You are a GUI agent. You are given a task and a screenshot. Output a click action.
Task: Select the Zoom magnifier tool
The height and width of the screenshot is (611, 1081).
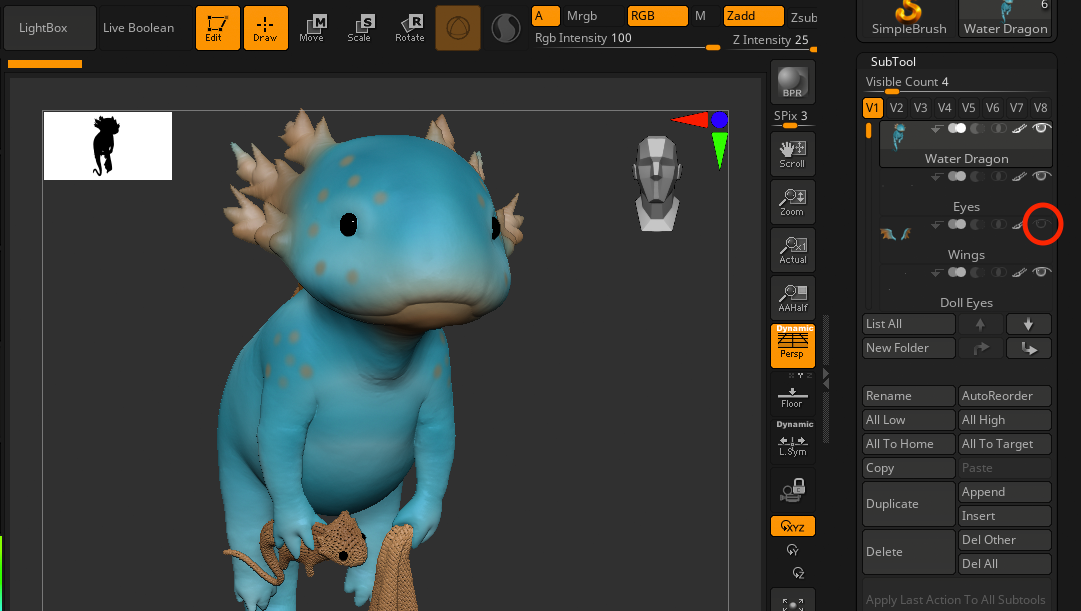(793, 202)
